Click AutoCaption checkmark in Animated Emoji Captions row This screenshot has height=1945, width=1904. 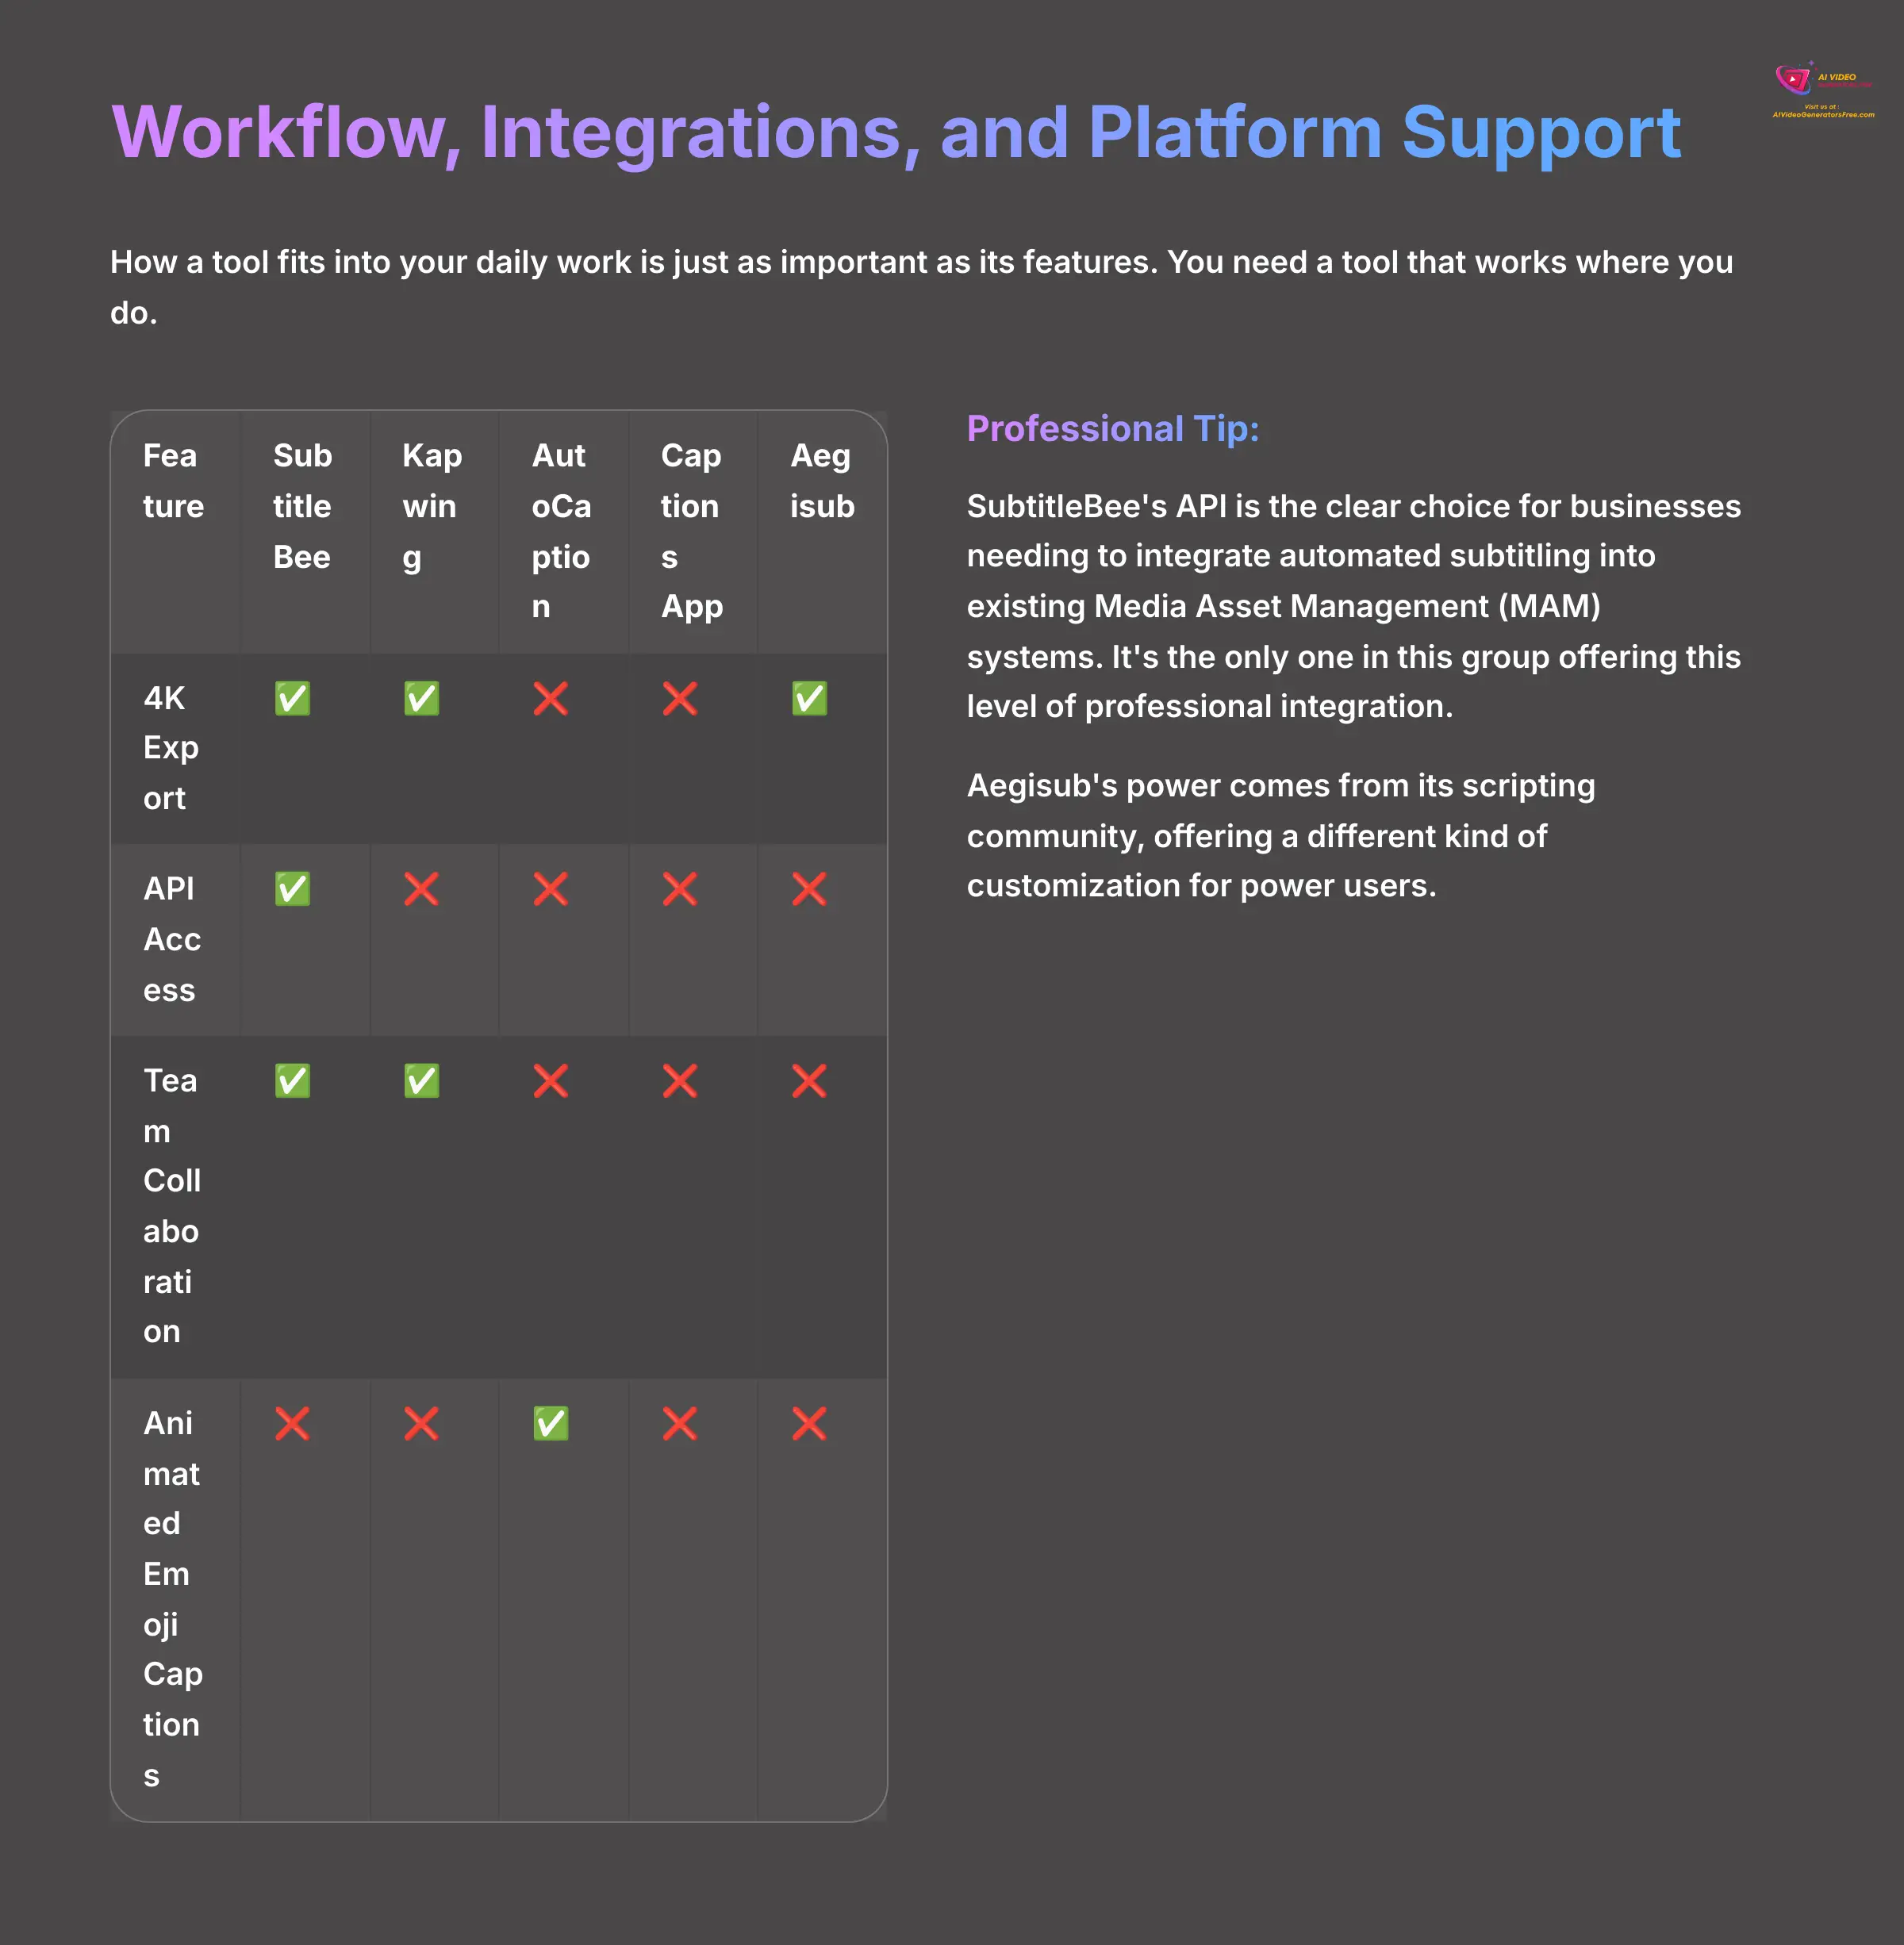551,1423
